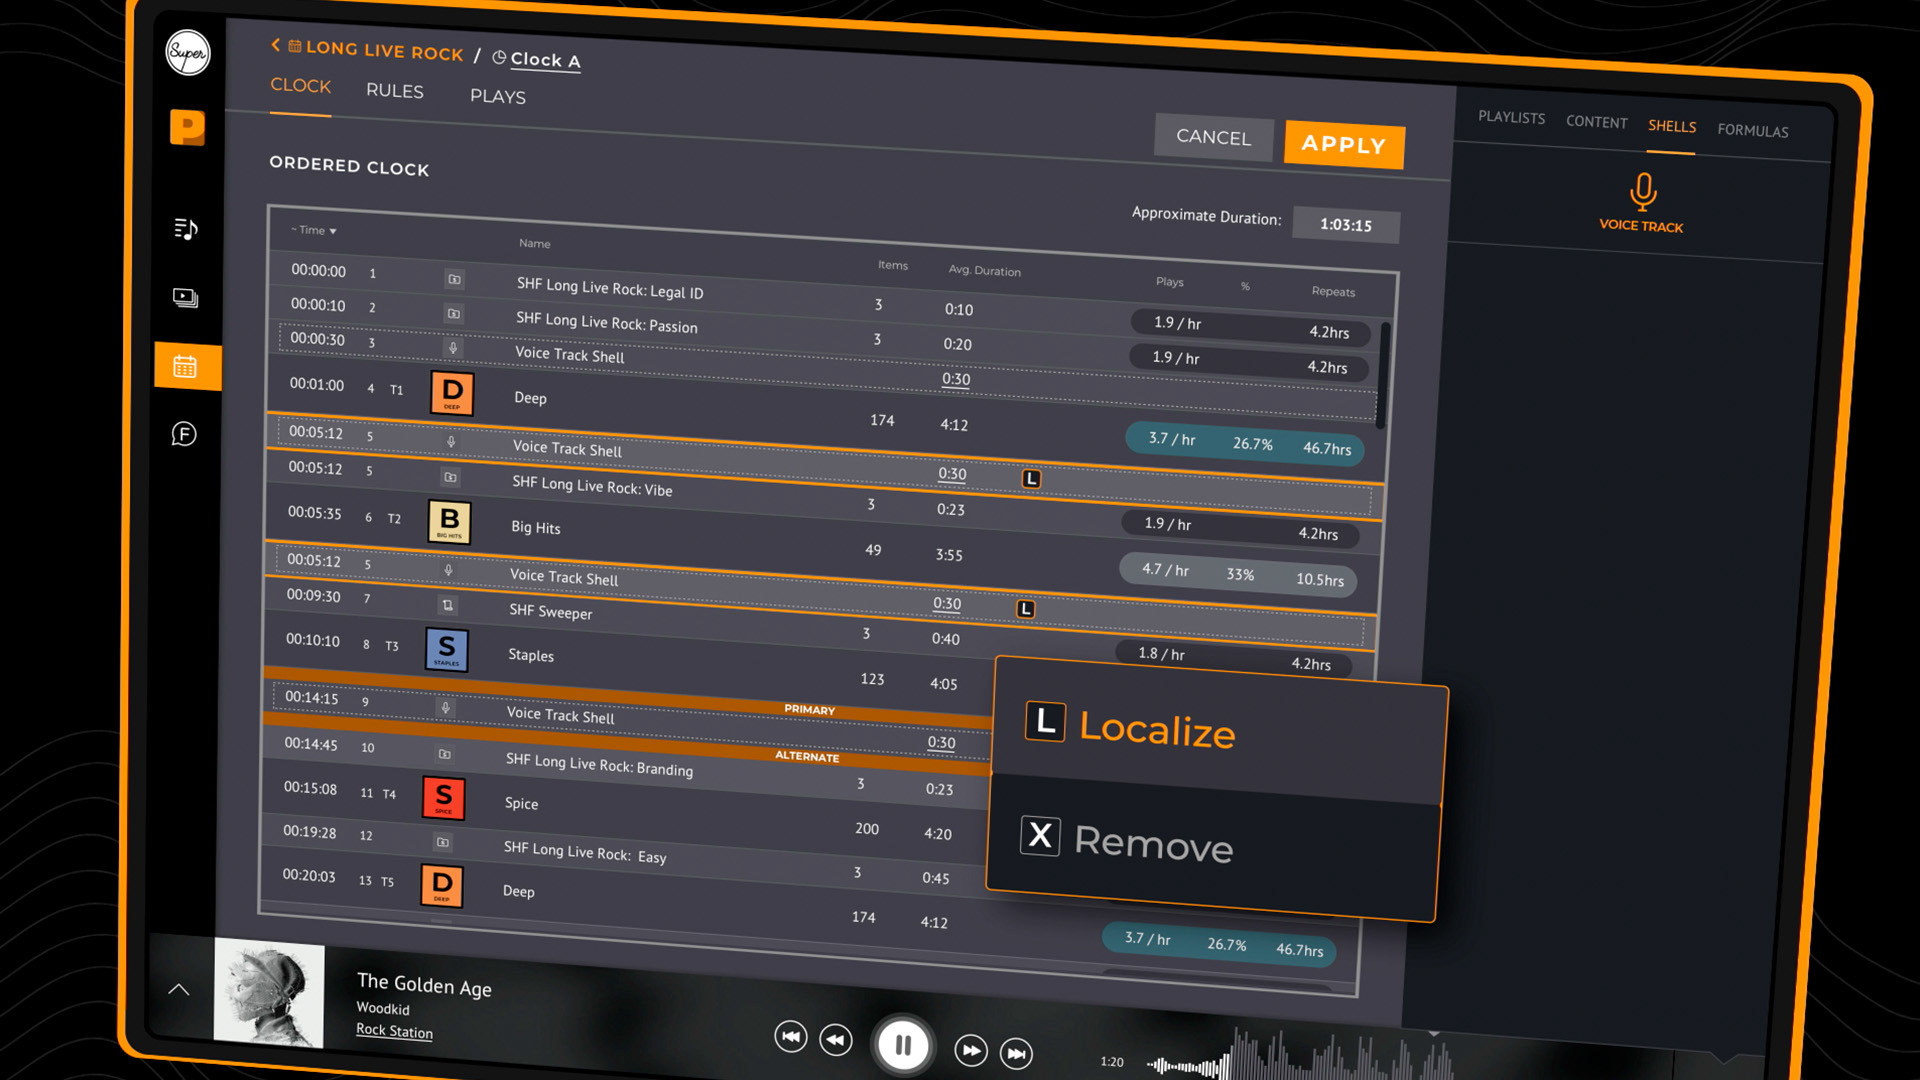Open the Formulas tab
Image resolution: width=1920 pixels, height=1080 pixels.
[x=1752, y=131]
